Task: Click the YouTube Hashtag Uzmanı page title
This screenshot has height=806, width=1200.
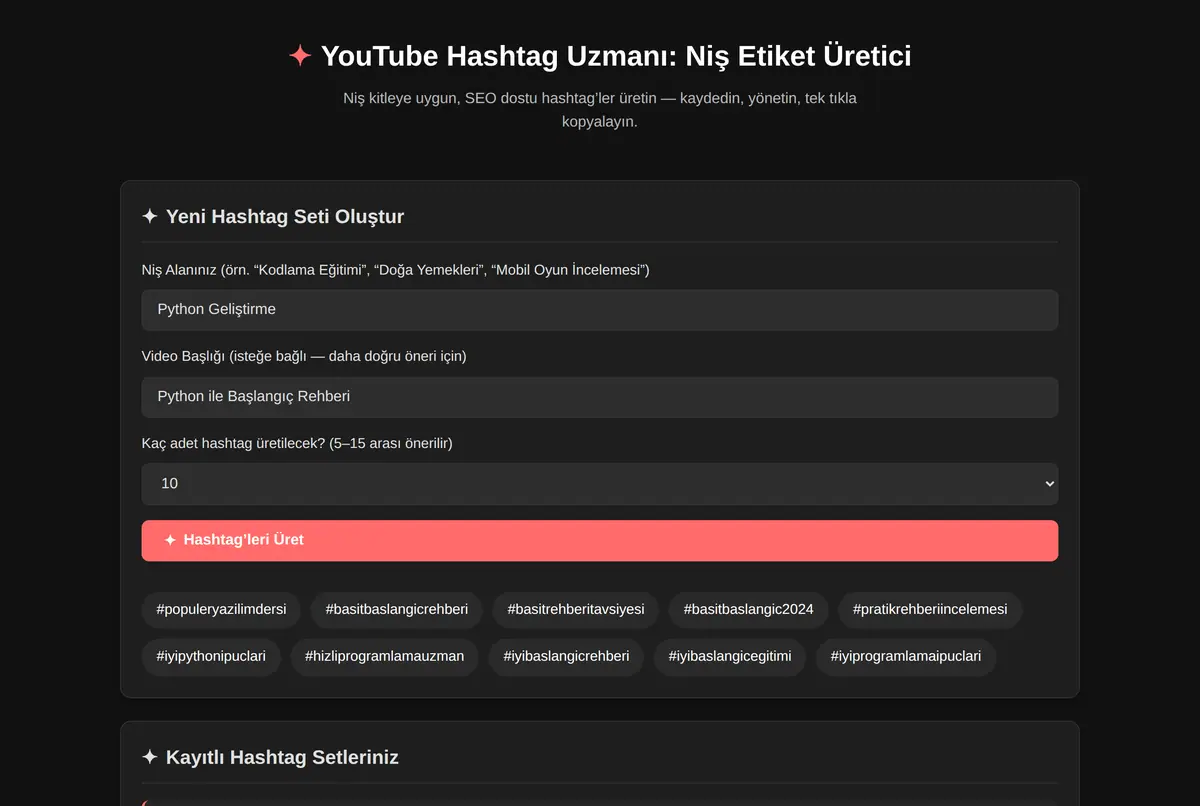Action: (x=616, y=56)
